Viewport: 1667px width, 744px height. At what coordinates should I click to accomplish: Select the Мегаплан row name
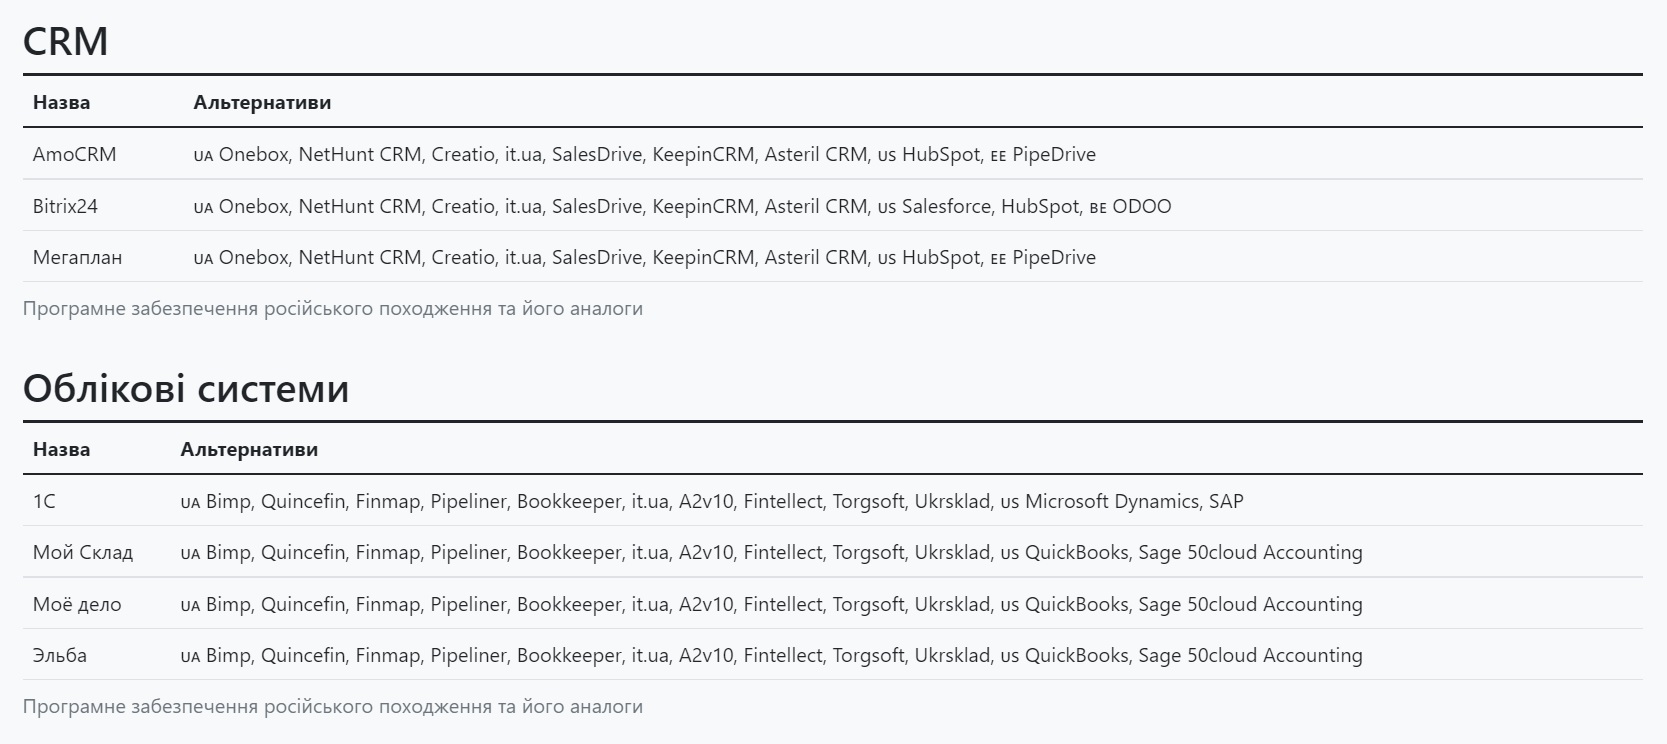pos(77,257)
